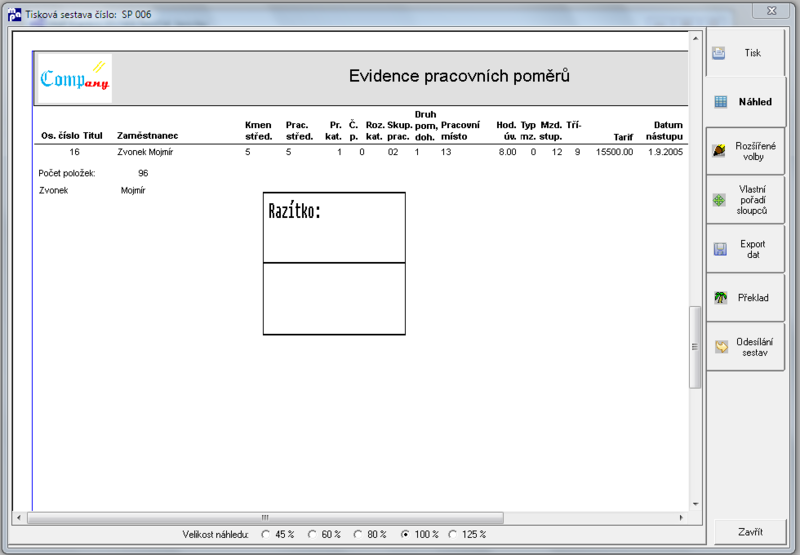The width and height of the screenshot is (800, 555).
Task: Switch to the Náhled preview tab
Action: click(x=745, y=102)
